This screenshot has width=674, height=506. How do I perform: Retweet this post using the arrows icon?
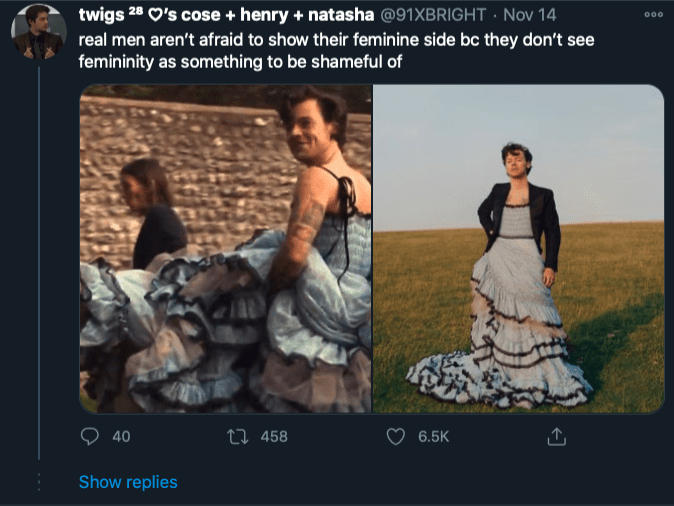pyautogui.click(x=238, y=437)
